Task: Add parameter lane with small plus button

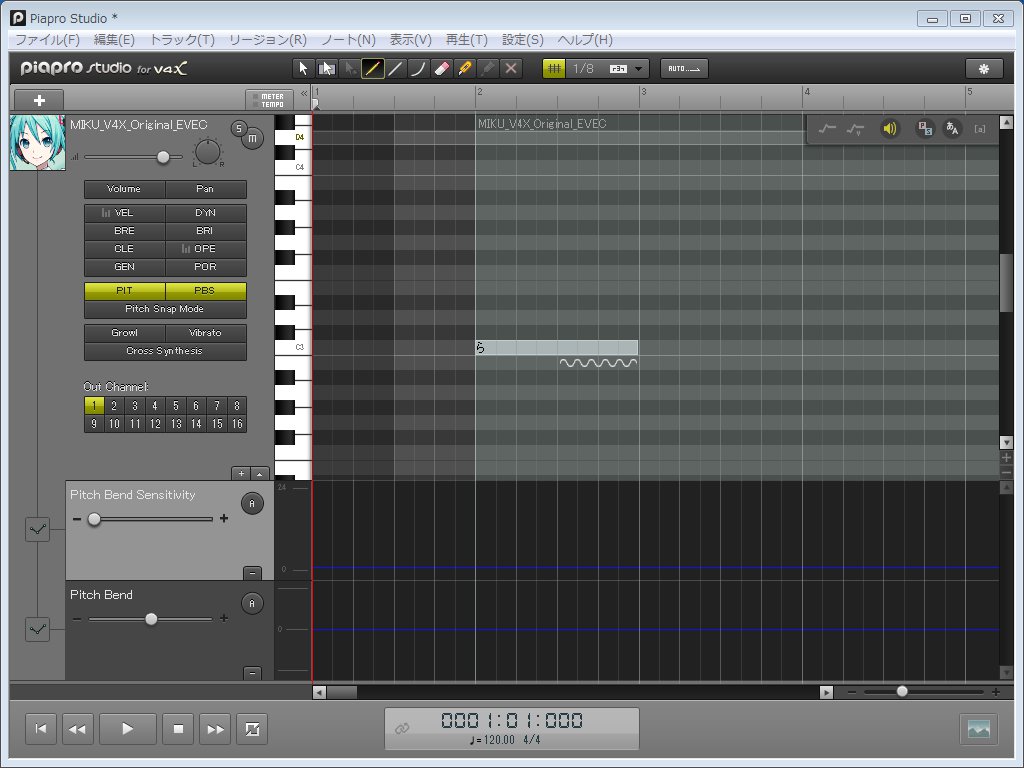Action: click(241, 473)
